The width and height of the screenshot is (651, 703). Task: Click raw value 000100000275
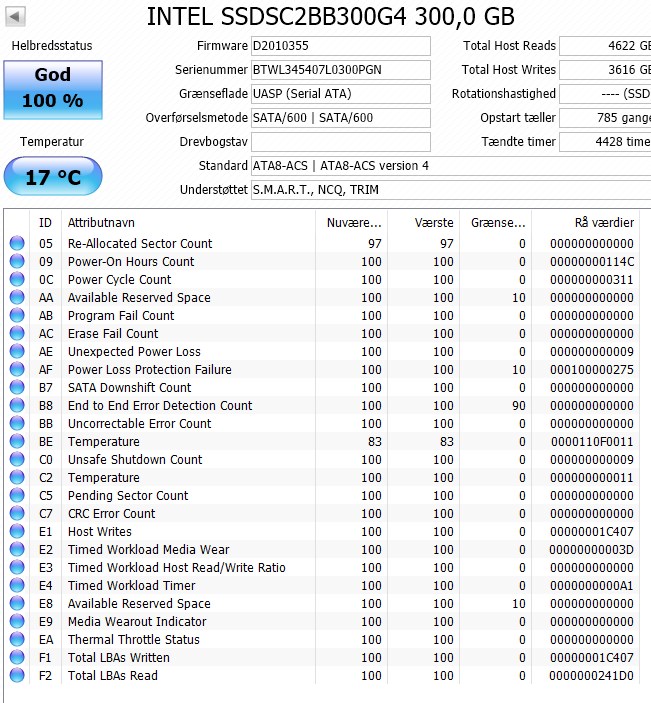coord(592,369)
